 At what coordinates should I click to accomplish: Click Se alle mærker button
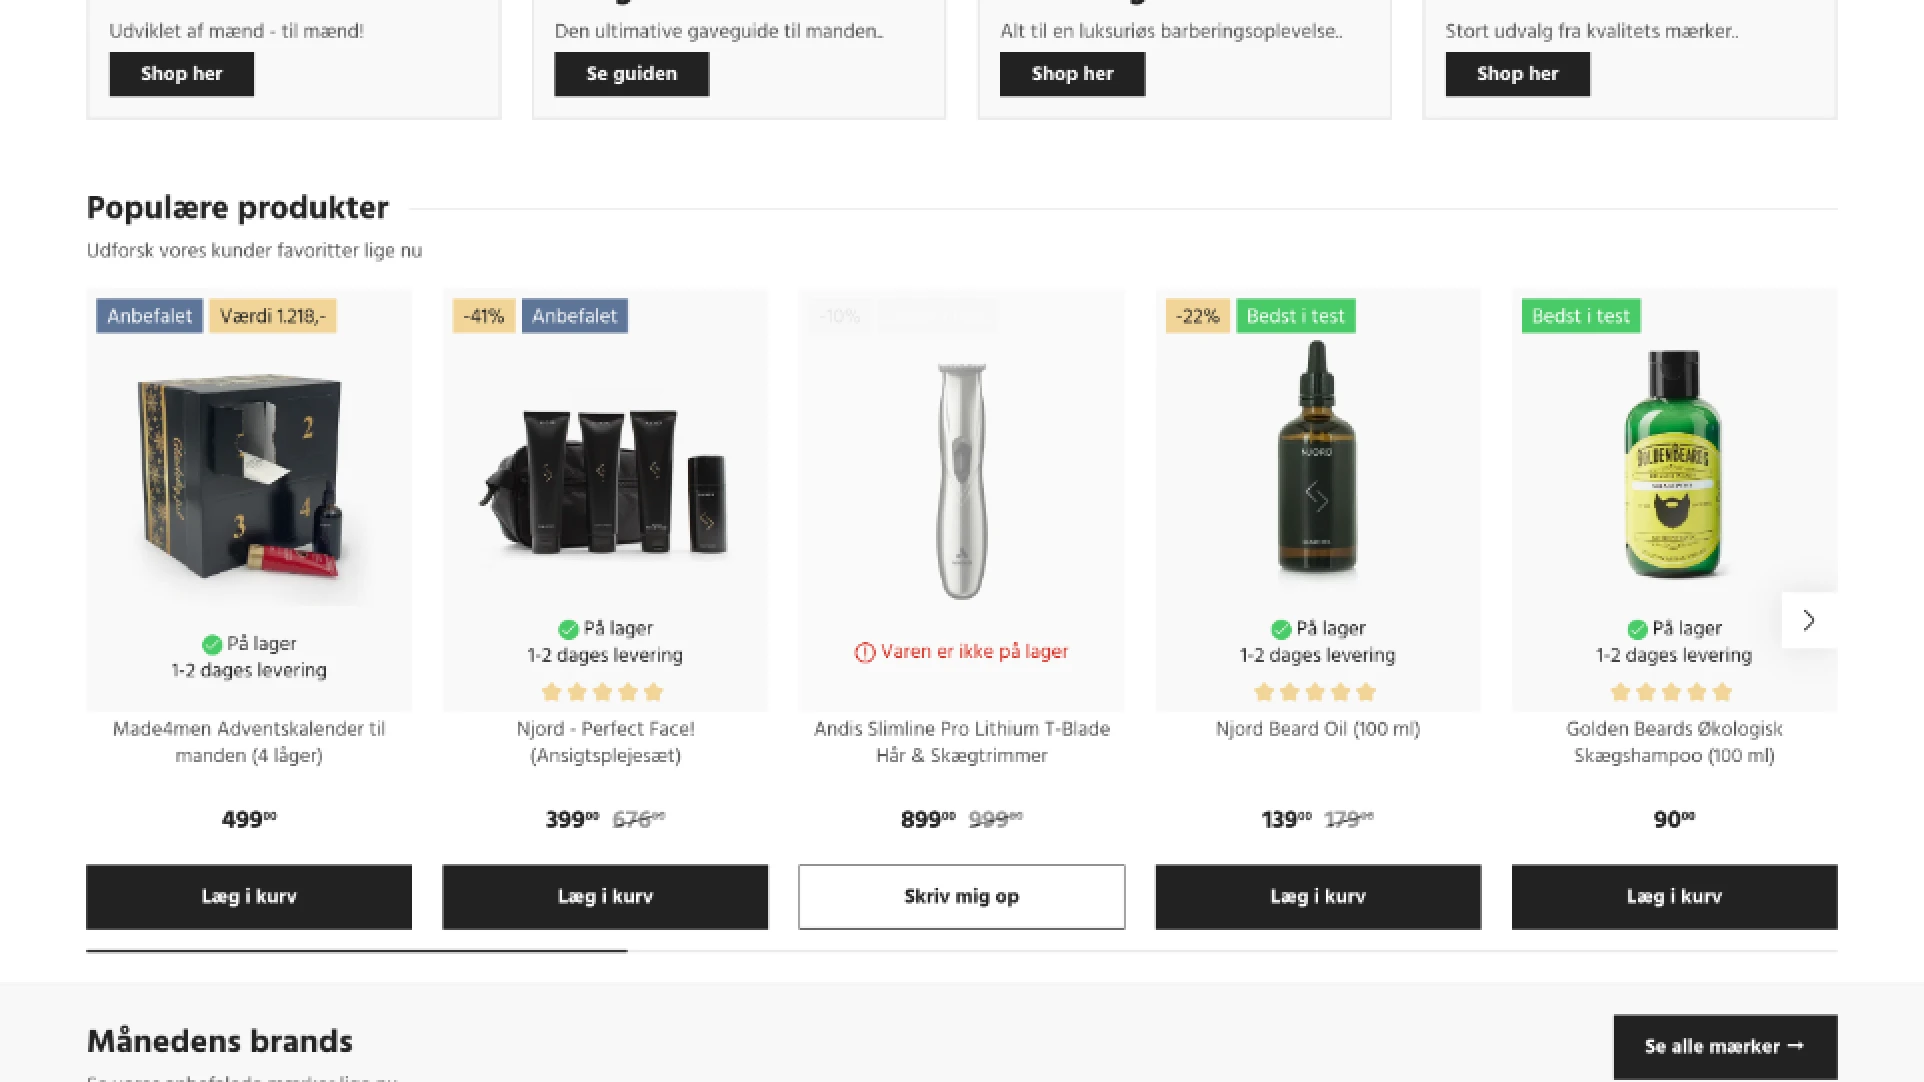1724,1046
